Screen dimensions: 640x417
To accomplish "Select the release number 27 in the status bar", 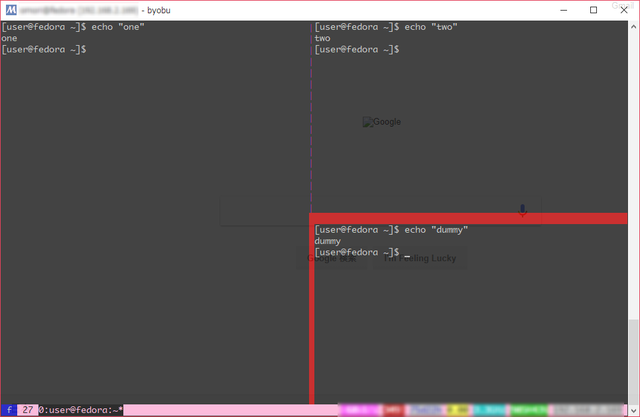I will [28, 410].
